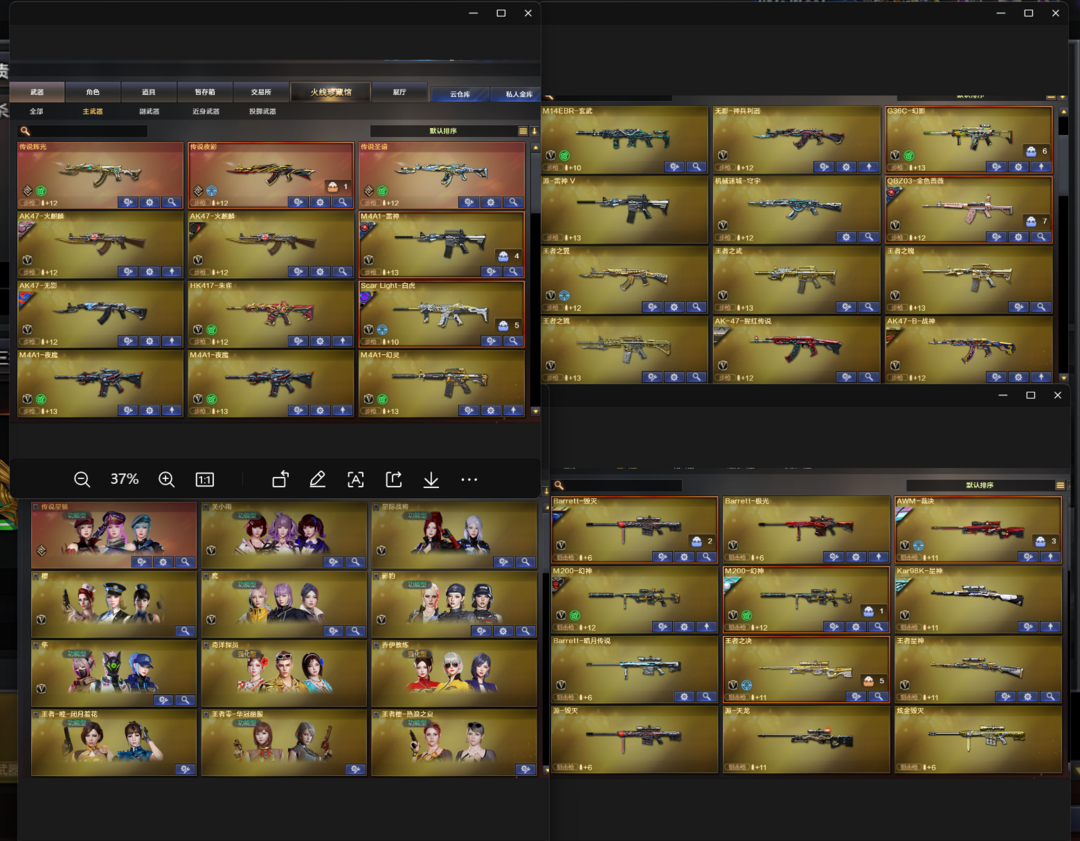Click the magnifier on Barrett-暗月传说 card
The width and height of the screenshot is (1080, 841).
[706, 696]
